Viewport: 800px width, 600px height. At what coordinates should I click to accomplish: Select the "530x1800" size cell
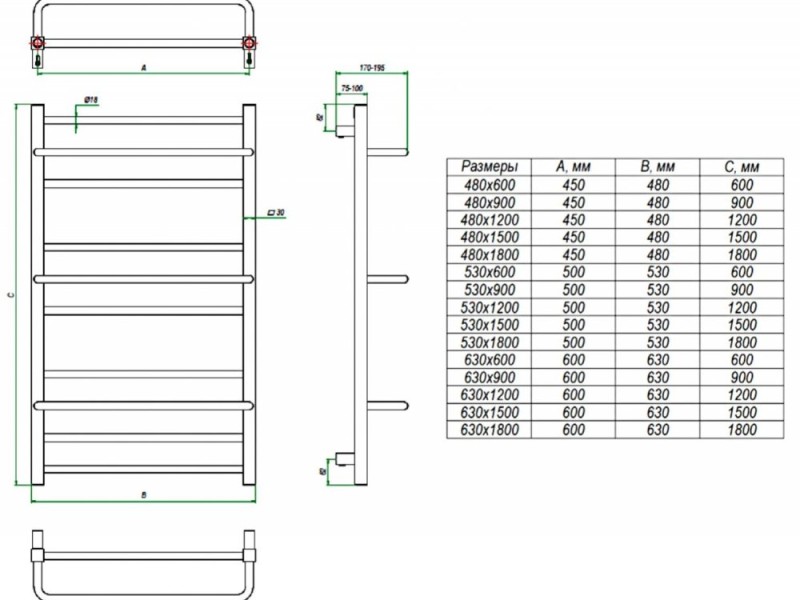489,342
